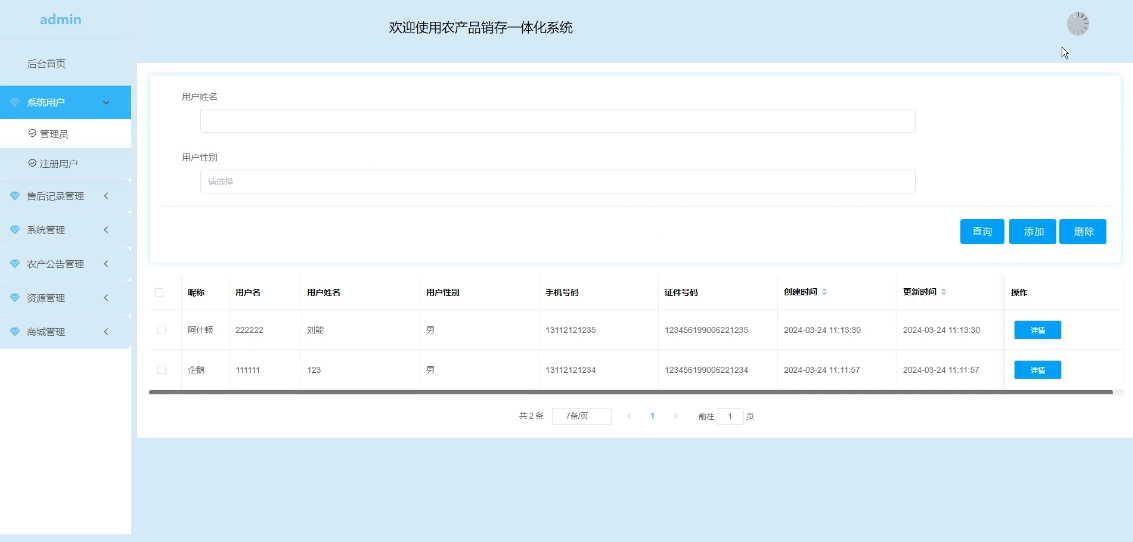Viewport: 1133px width, 542px height.
Task: Focus the 前往 page jump input
Action: (x=730, y=416)
